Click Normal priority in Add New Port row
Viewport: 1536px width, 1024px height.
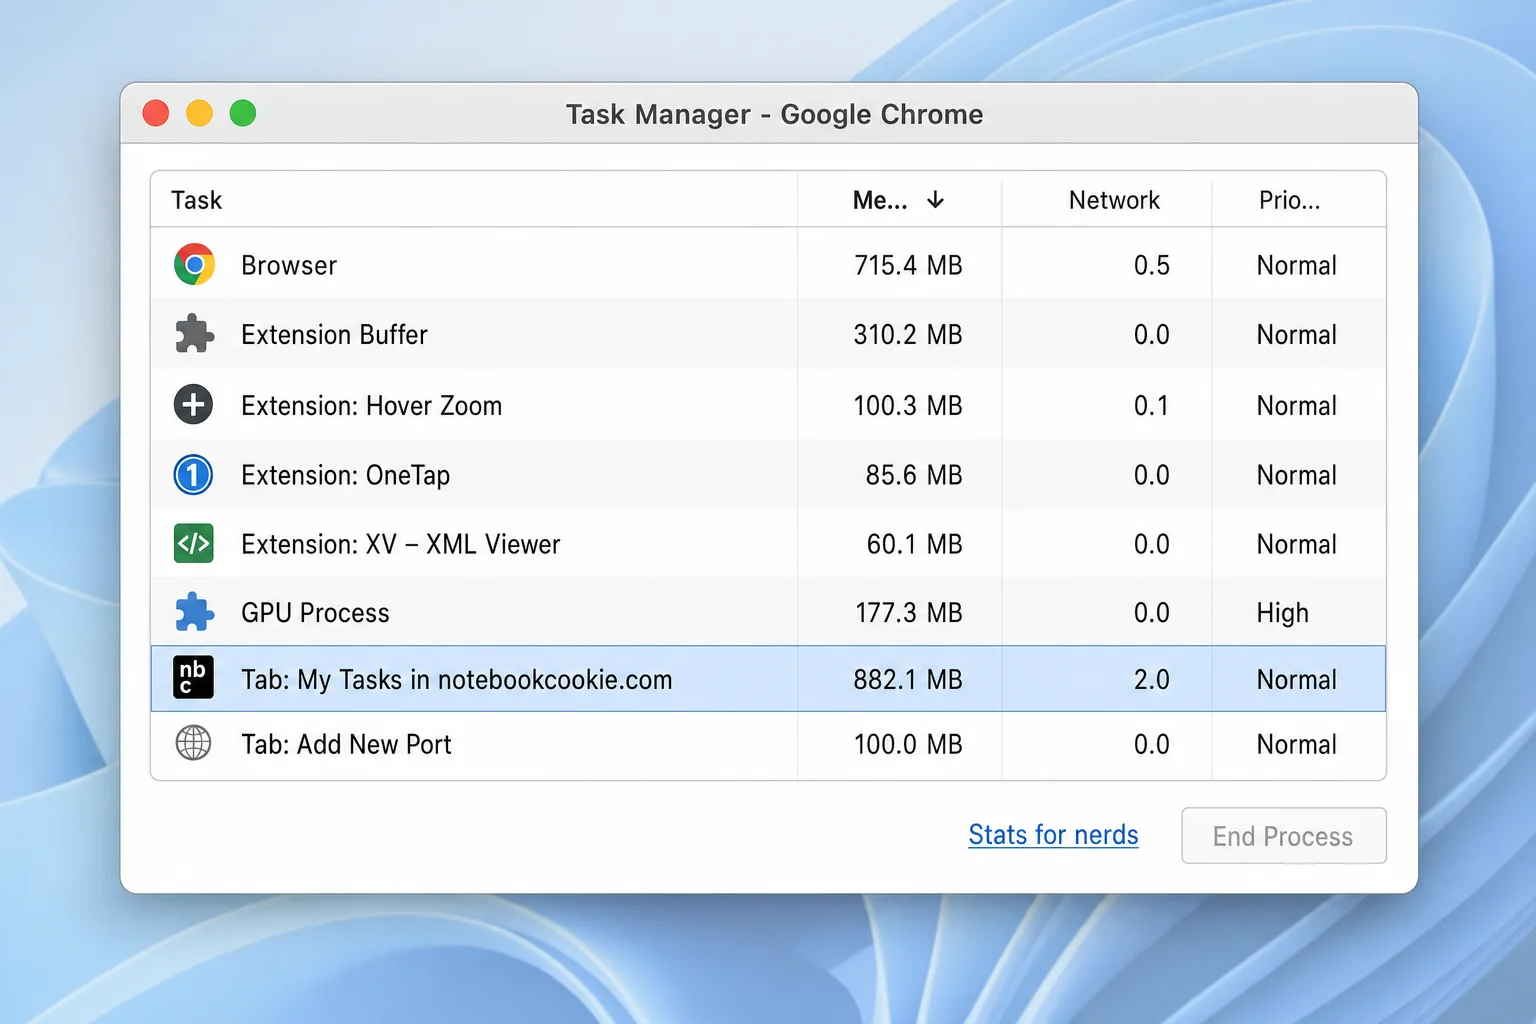(x=1297, y=744)
